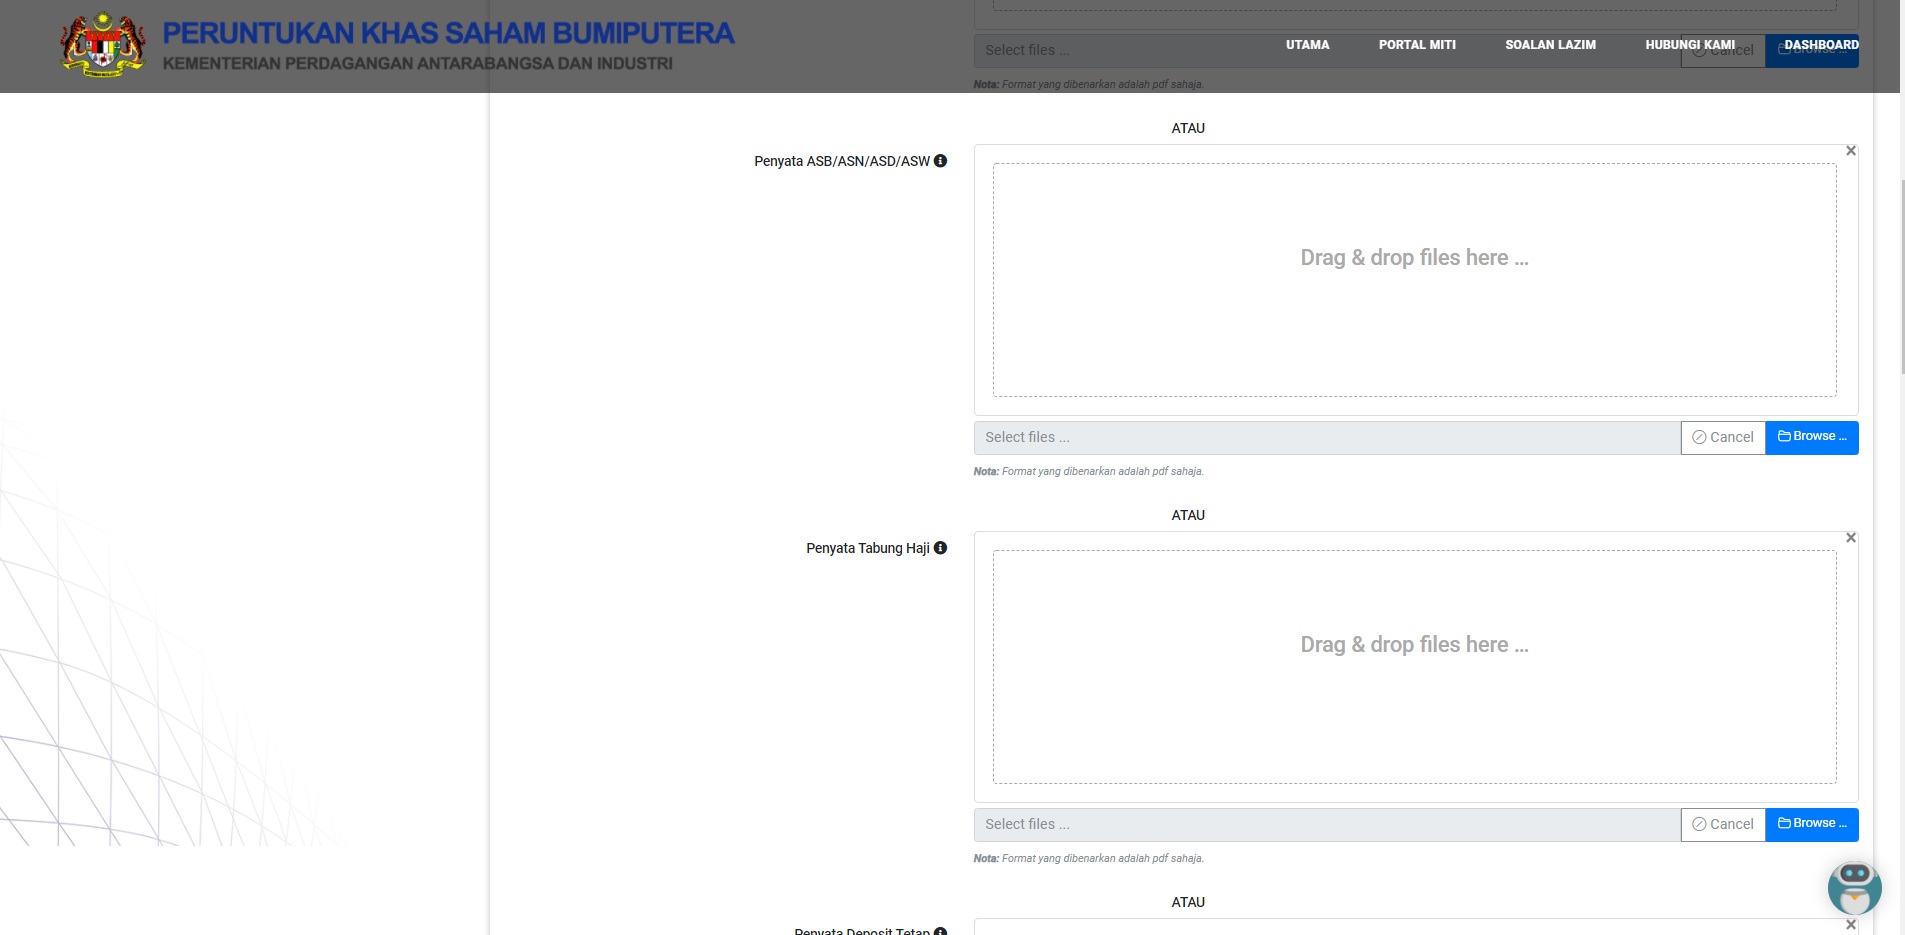Open the DASHBOARD navigation item
This screenshot has width=1905, height=935.
point(1821,45)
